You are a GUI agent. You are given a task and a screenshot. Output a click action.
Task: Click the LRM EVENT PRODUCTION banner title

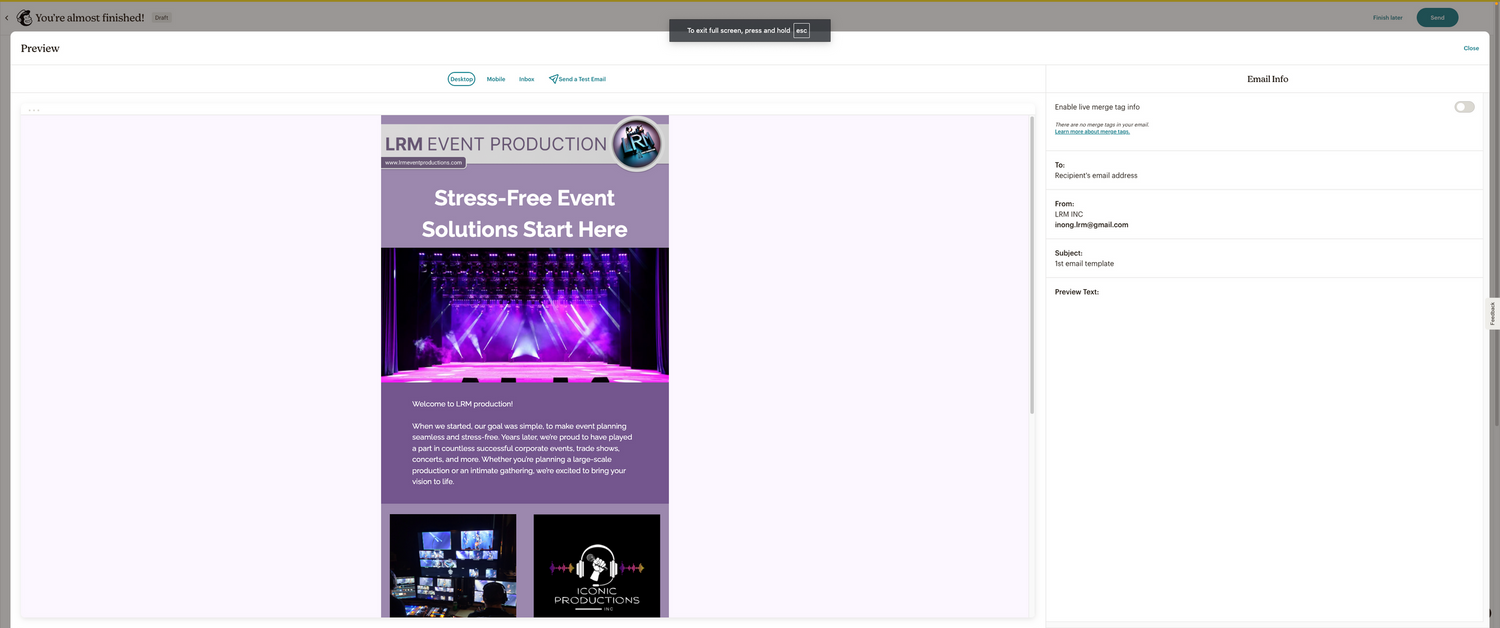(x=496, y=144)
